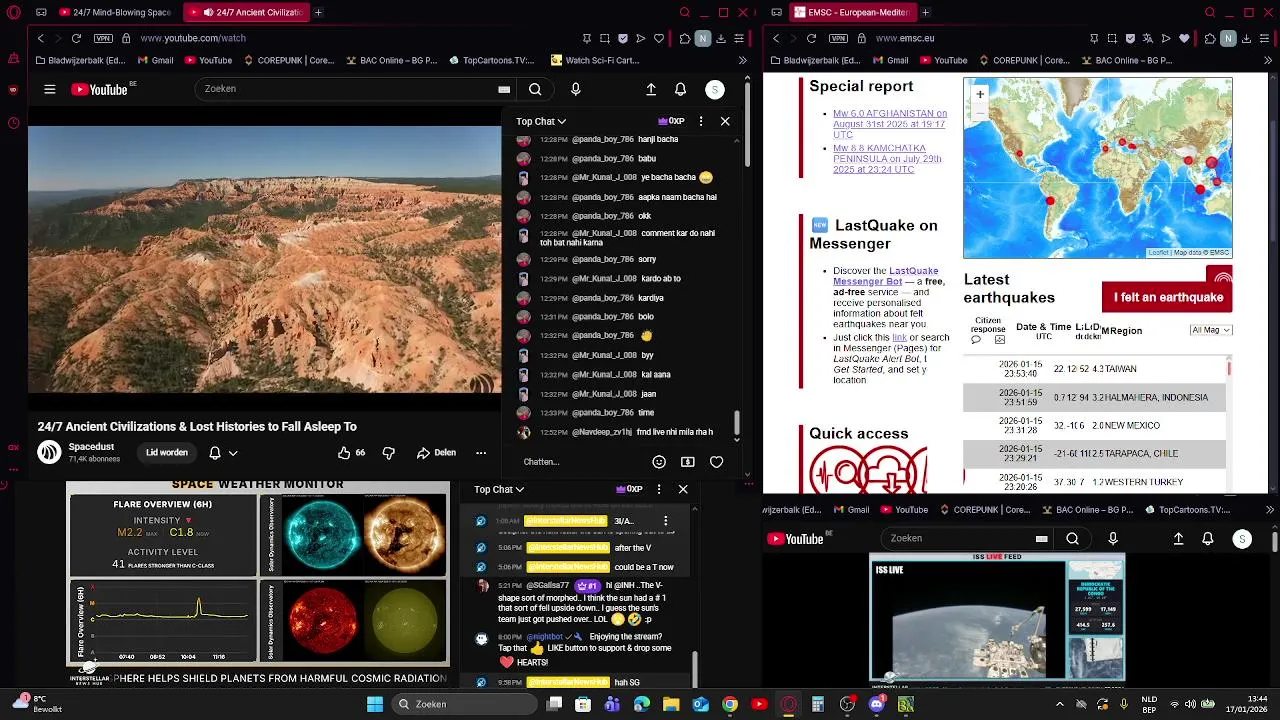Select the HALMAHERA, INDONESIA earthquake row

coord(1095,397)
